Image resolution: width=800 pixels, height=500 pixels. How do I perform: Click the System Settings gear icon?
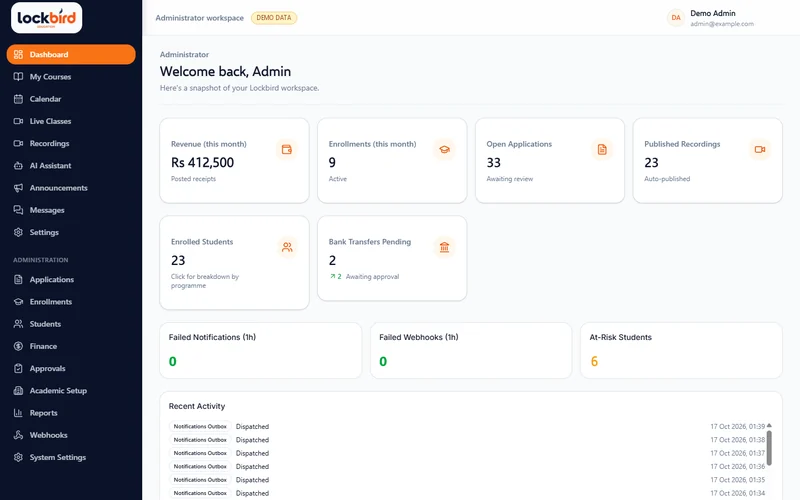point(18,457)
